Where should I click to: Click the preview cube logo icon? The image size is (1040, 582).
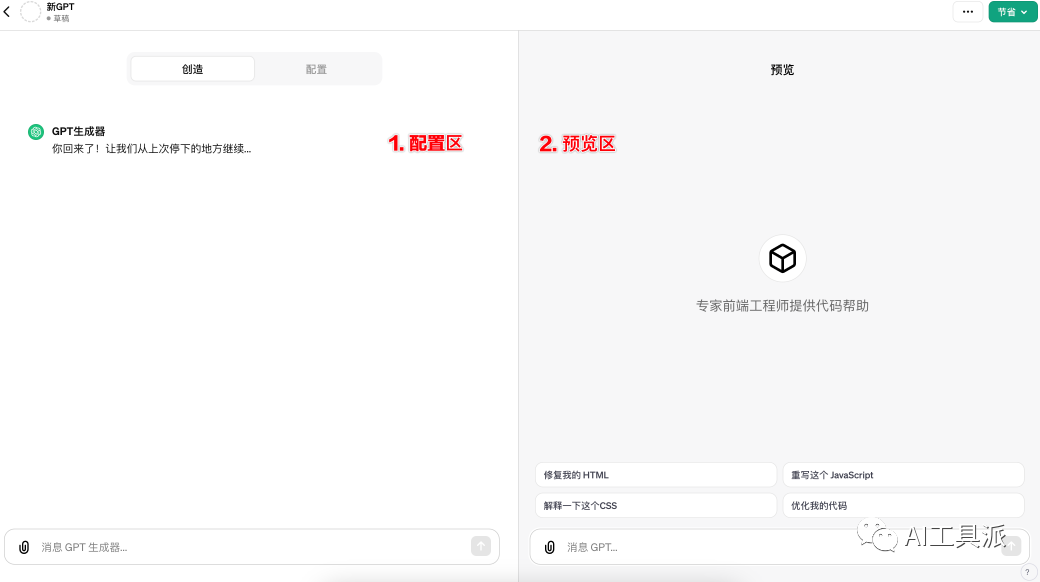point(782,258)
